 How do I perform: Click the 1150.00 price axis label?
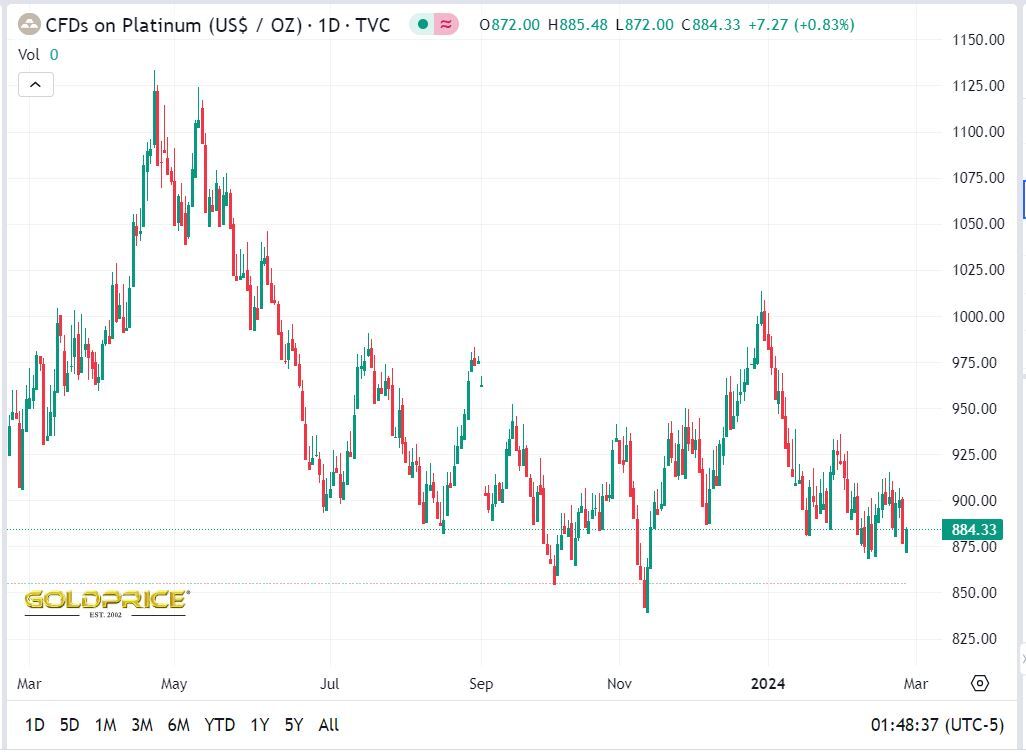978,40
